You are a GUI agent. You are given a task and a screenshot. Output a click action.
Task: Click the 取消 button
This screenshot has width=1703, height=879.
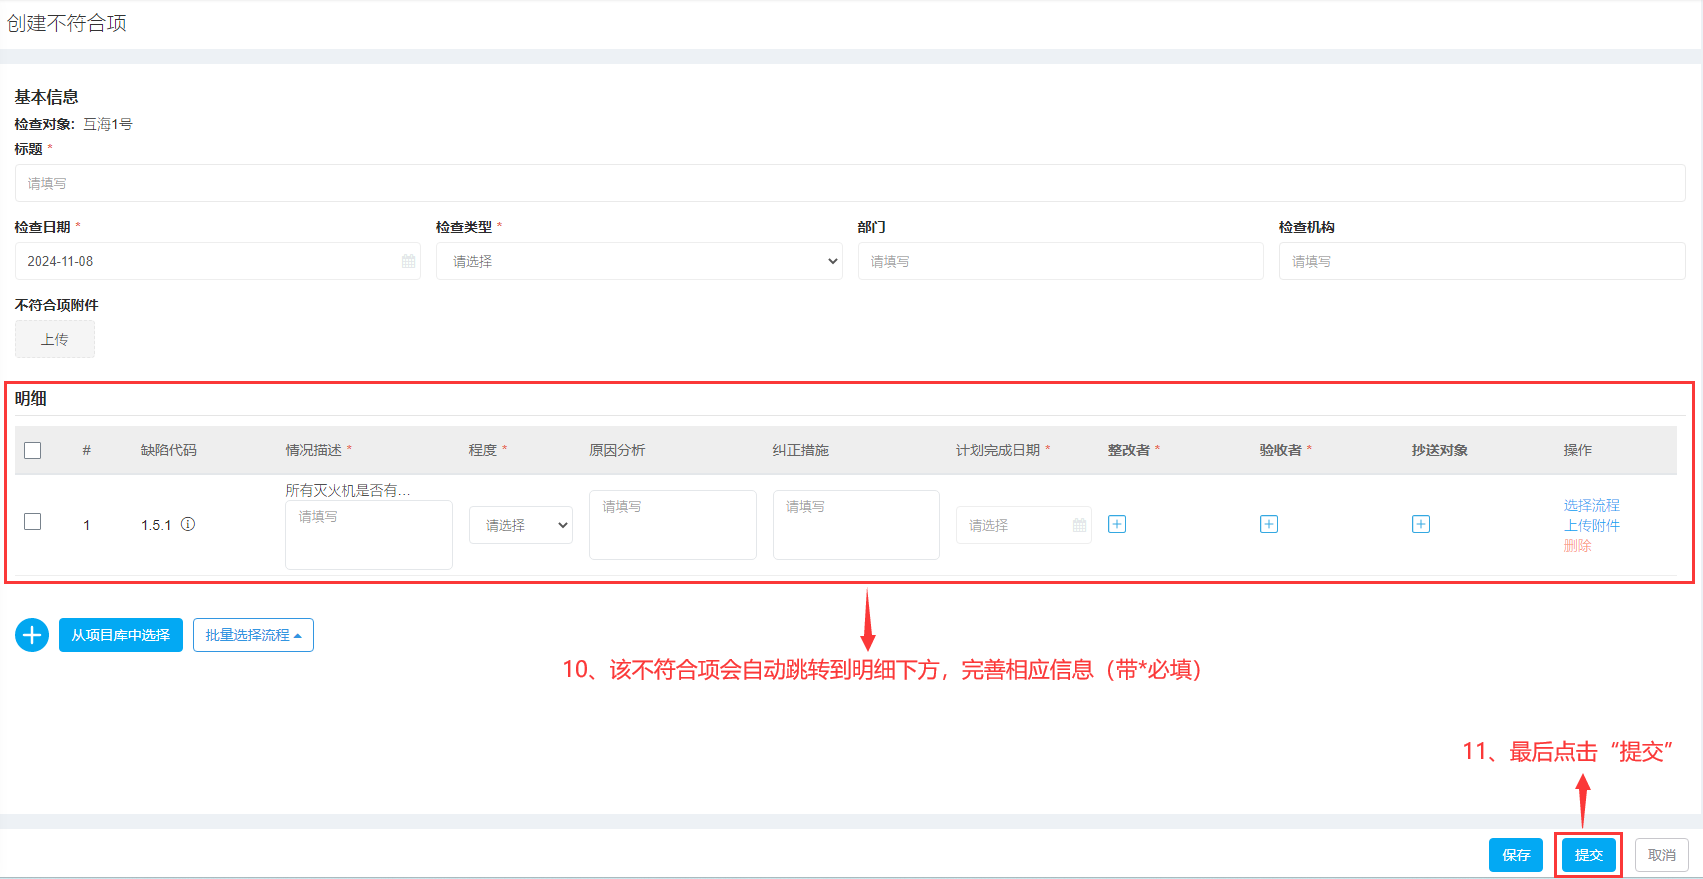1662,855
